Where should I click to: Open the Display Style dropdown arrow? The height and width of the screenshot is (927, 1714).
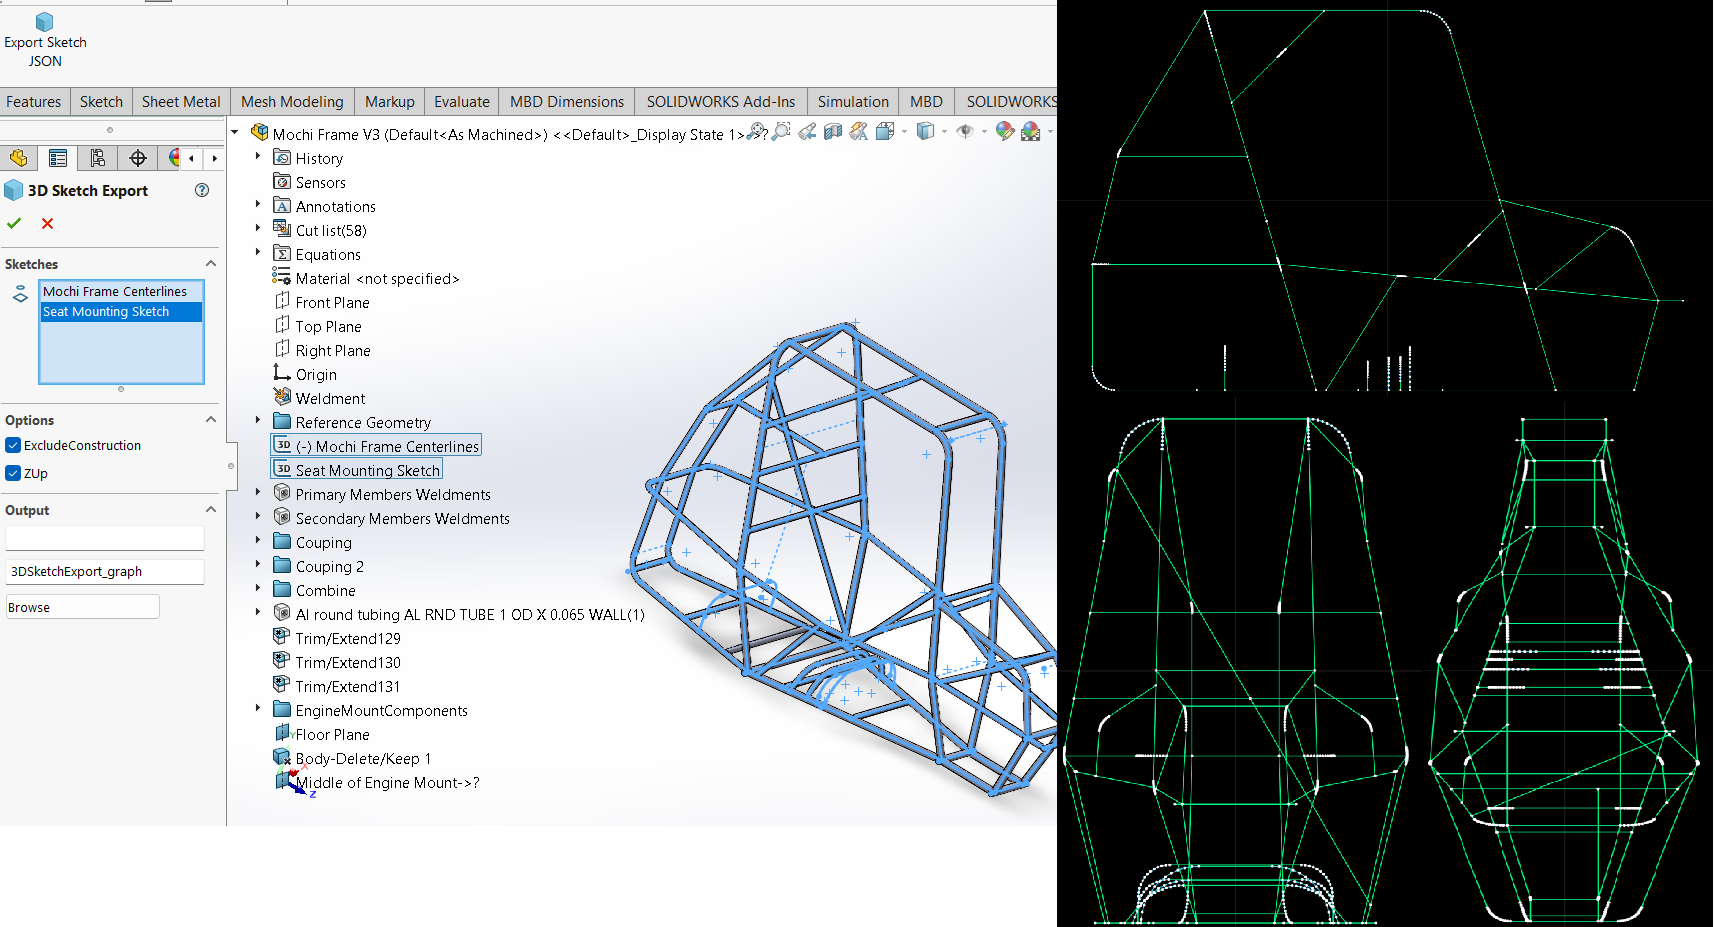point(944,132)
